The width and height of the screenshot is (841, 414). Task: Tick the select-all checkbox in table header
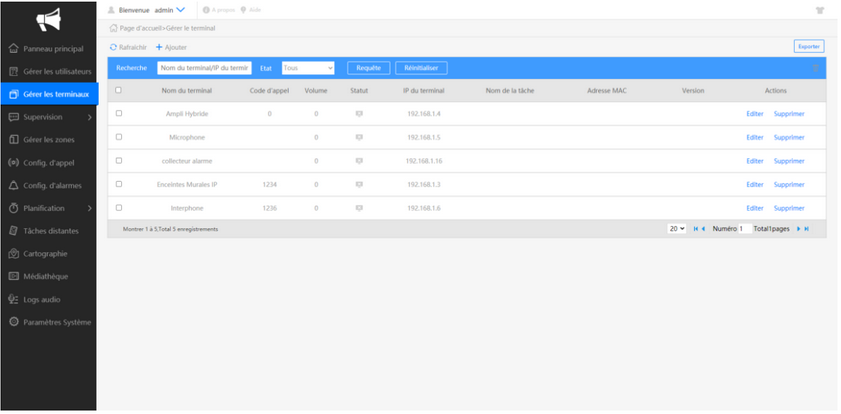(119, 90)
